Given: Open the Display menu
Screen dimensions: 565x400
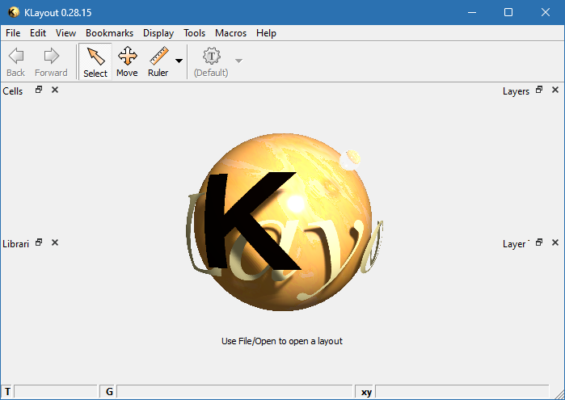Looking at the screenshot, I should [158, 33].
